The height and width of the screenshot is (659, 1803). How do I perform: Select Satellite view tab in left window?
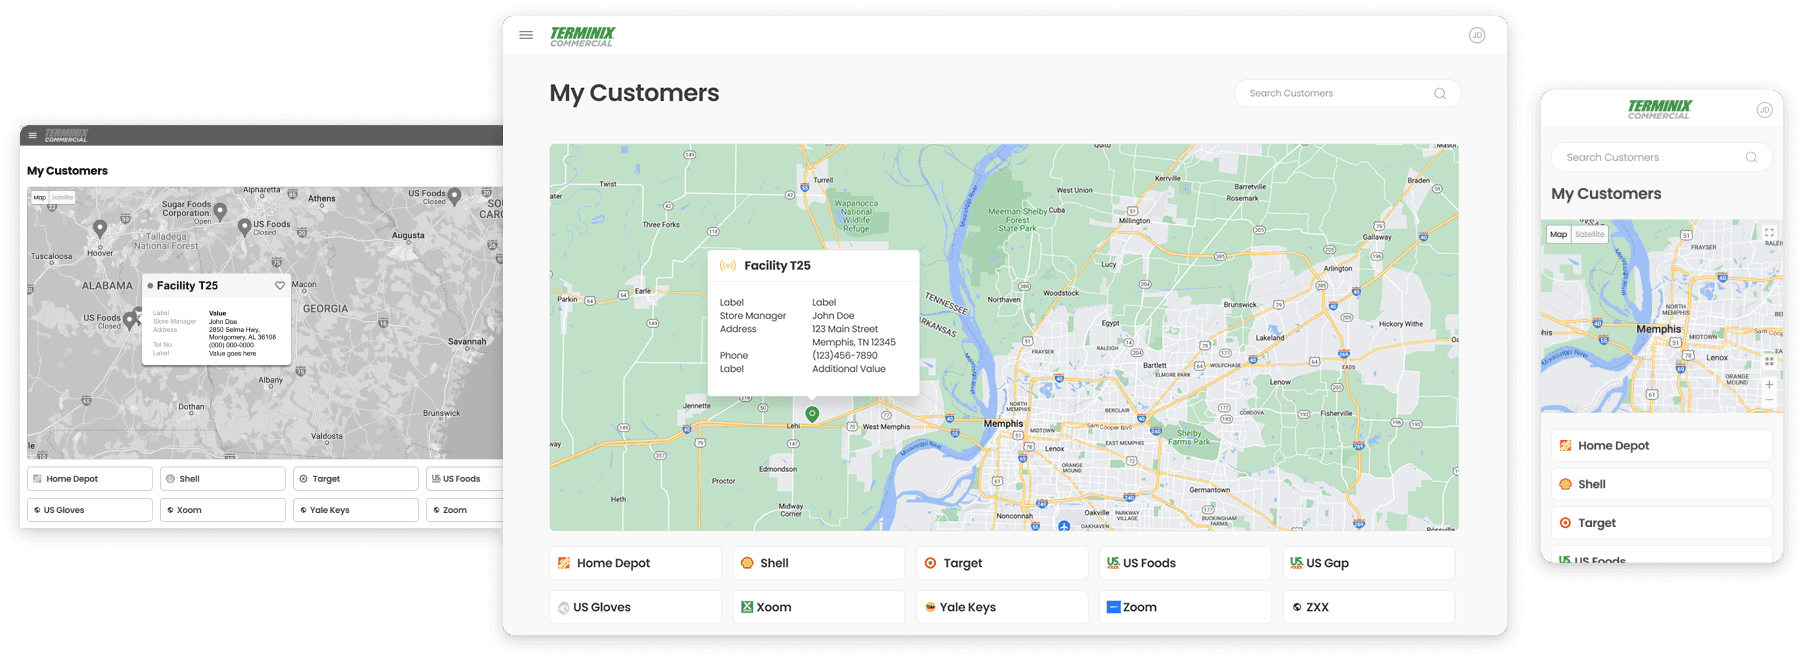[62, 197]
